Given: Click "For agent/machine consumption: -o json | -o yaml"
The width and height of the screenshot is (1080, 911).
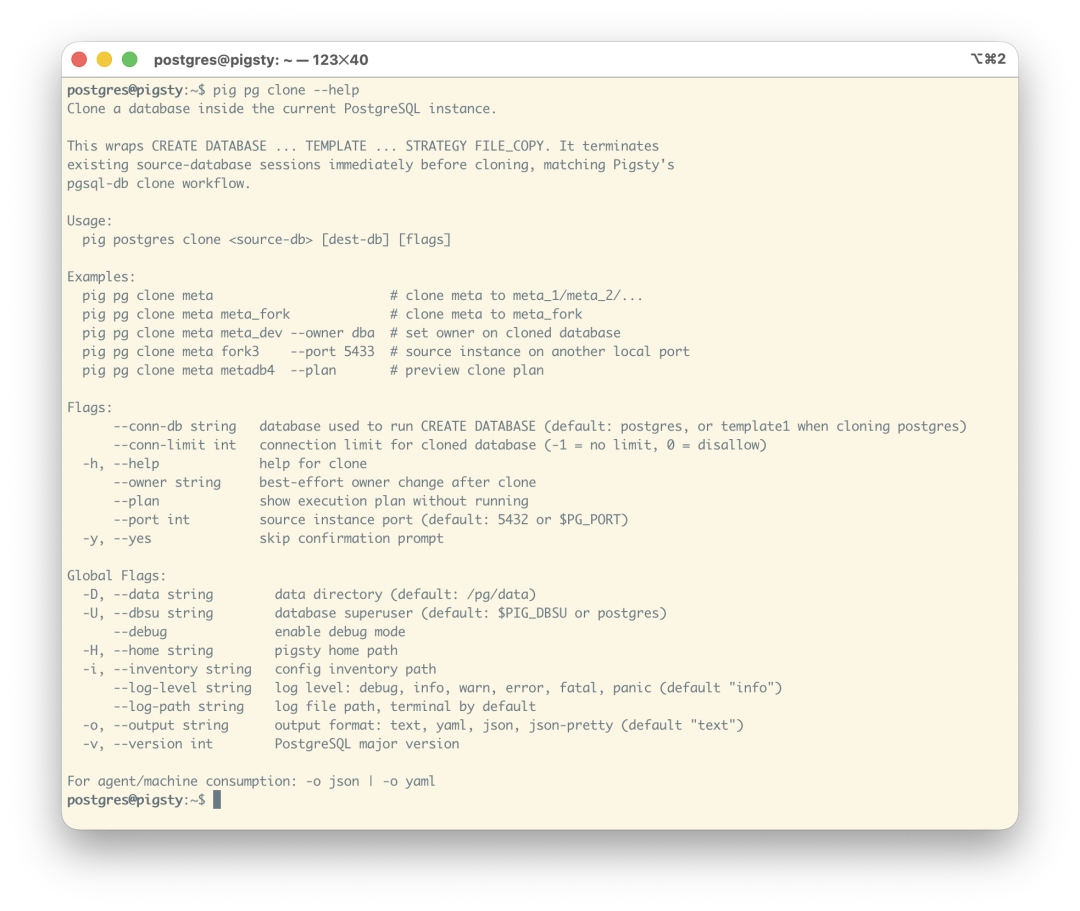Looking at the screenshot, I should (251, 781).
